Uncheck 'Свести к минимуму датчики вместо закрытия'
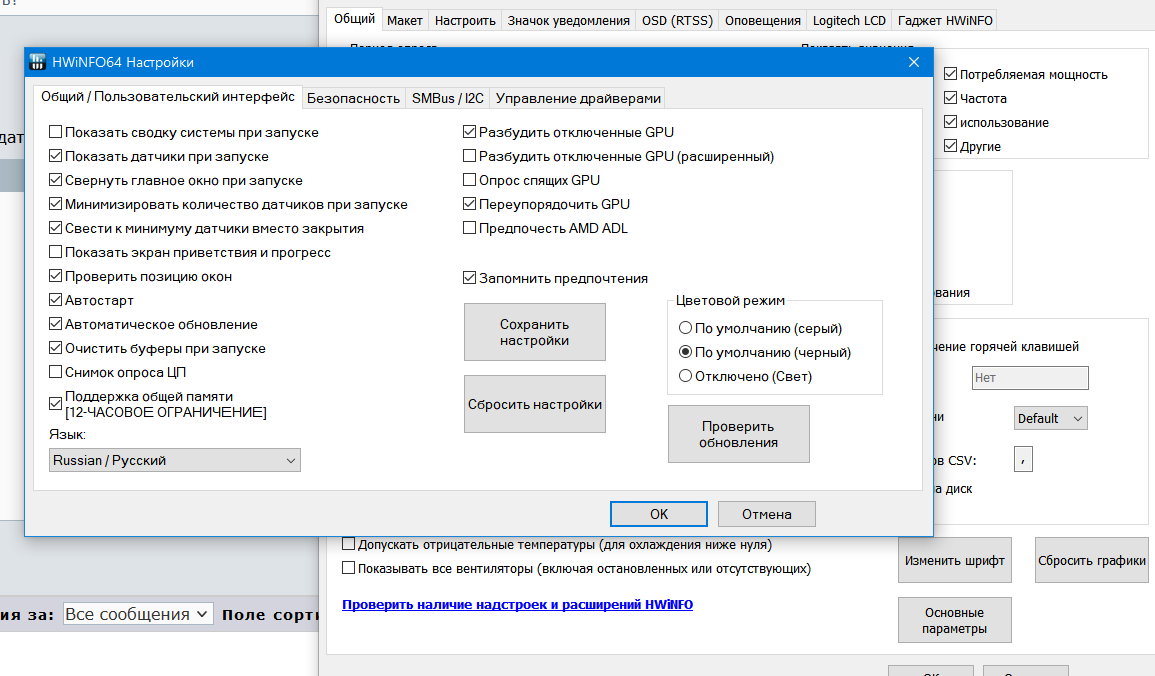 (x=55, y=228)
